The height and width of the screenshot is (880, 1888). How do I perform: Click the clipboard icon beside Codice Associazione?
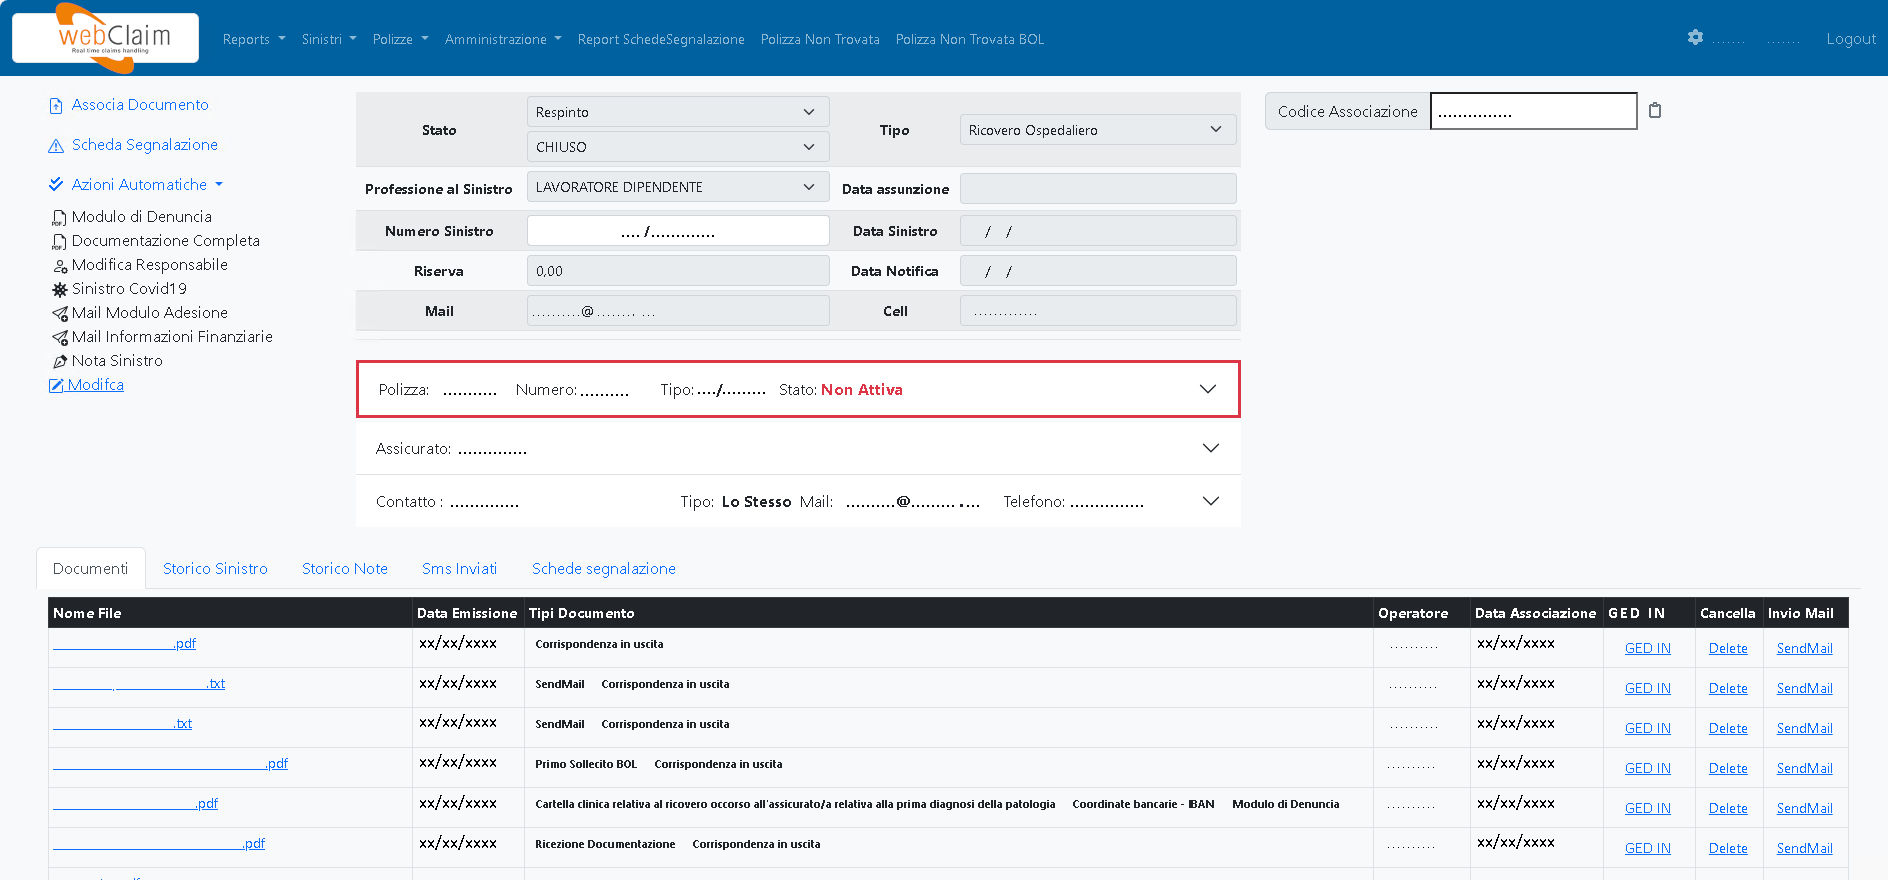click(1655, 110)
